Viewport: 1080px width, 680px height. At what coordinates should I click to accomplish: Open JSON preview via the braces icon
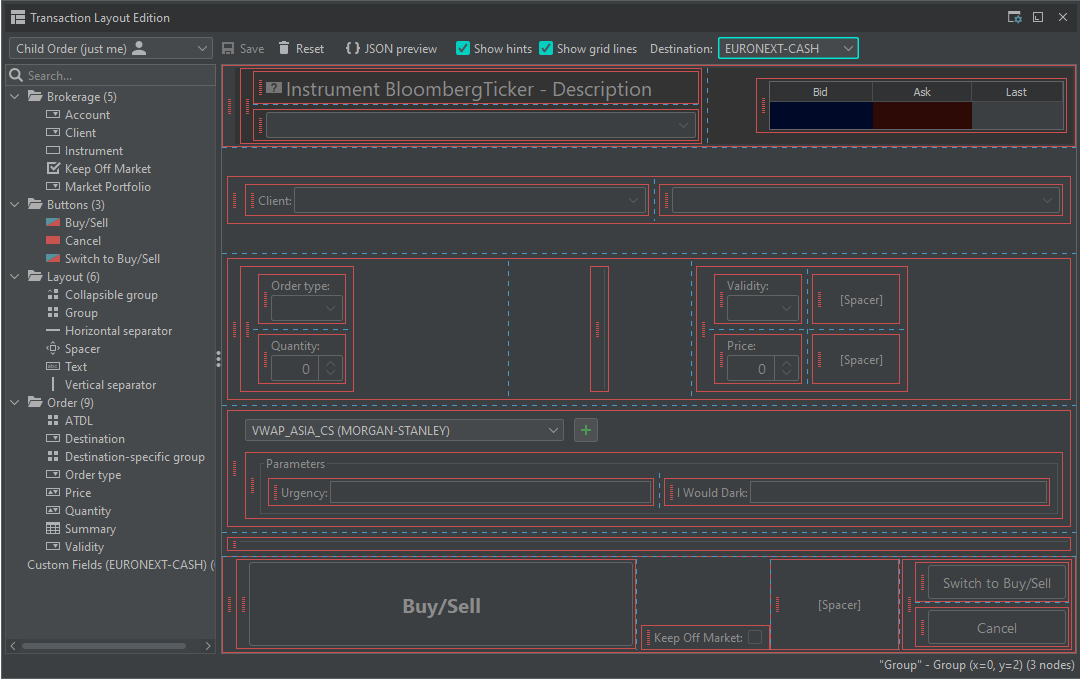pyautogui.click(x=353, y=47)
